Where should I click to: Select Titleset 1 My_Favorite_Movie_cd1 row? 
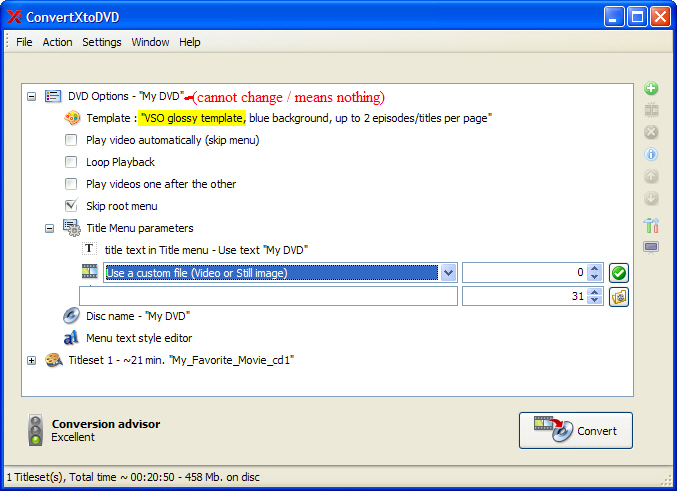click(181, 360)
